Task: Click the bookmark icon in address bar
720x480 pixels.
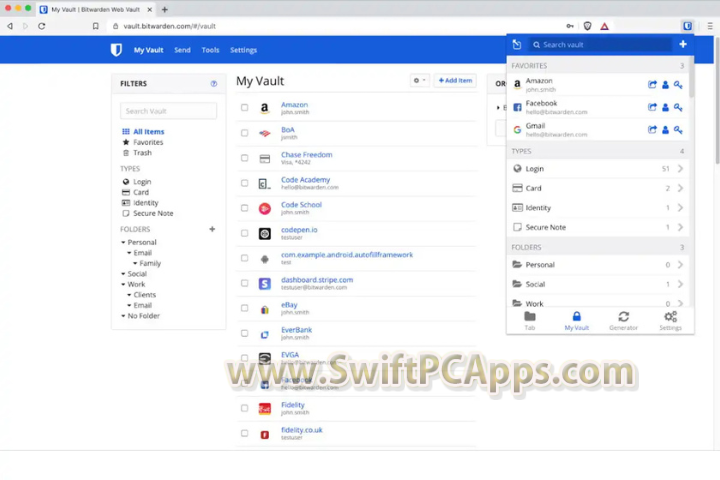Action: coord(96,26)
